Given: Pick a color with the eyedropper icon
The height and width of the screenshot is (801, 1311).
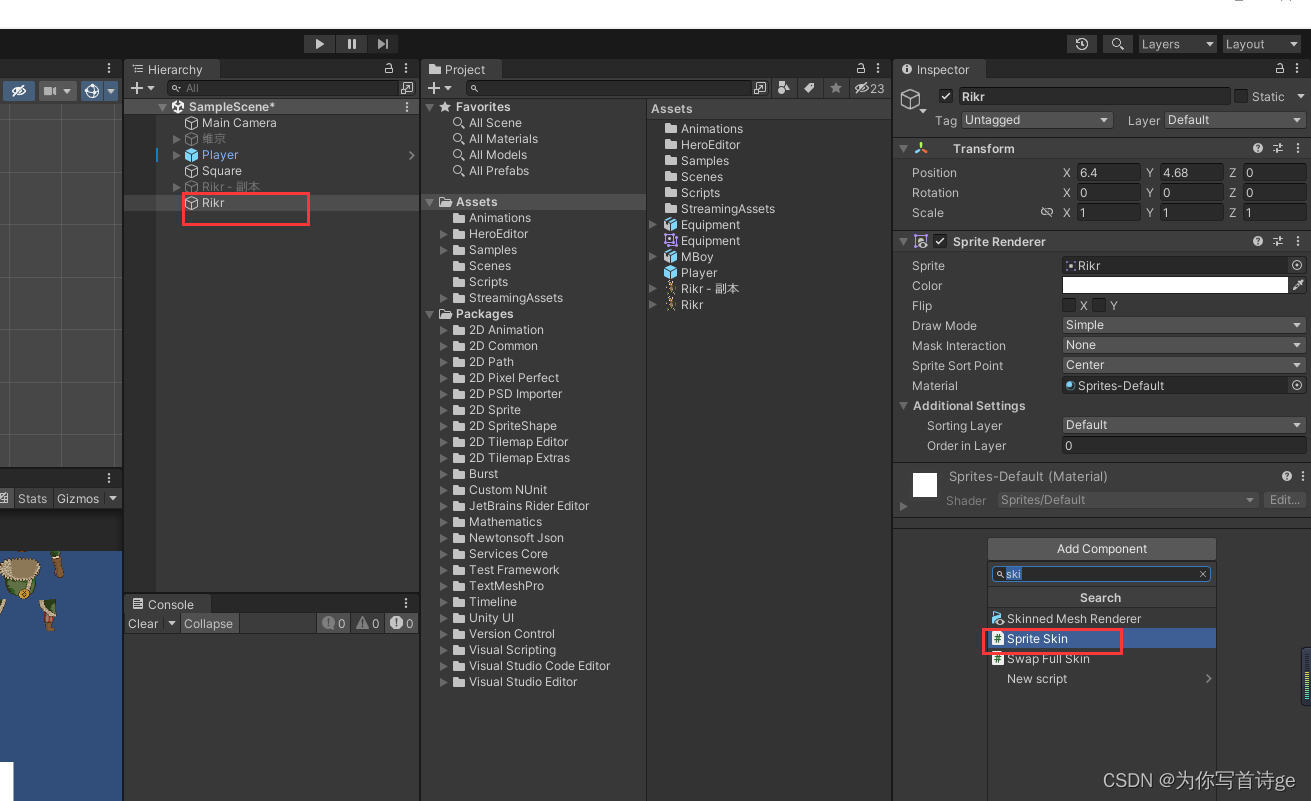Looking at the screenshot, I should (1298, 286).
